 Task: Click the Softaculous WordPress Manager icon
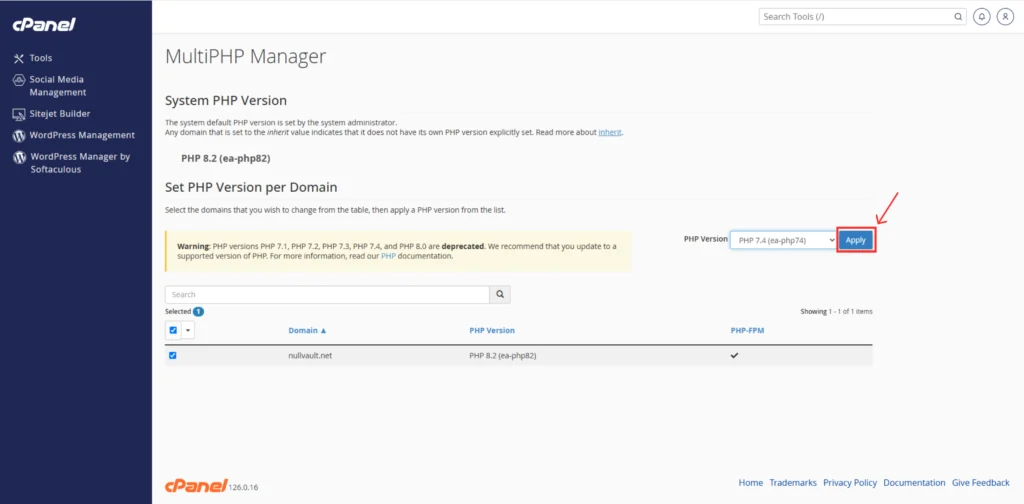click(x=19, y=157)
